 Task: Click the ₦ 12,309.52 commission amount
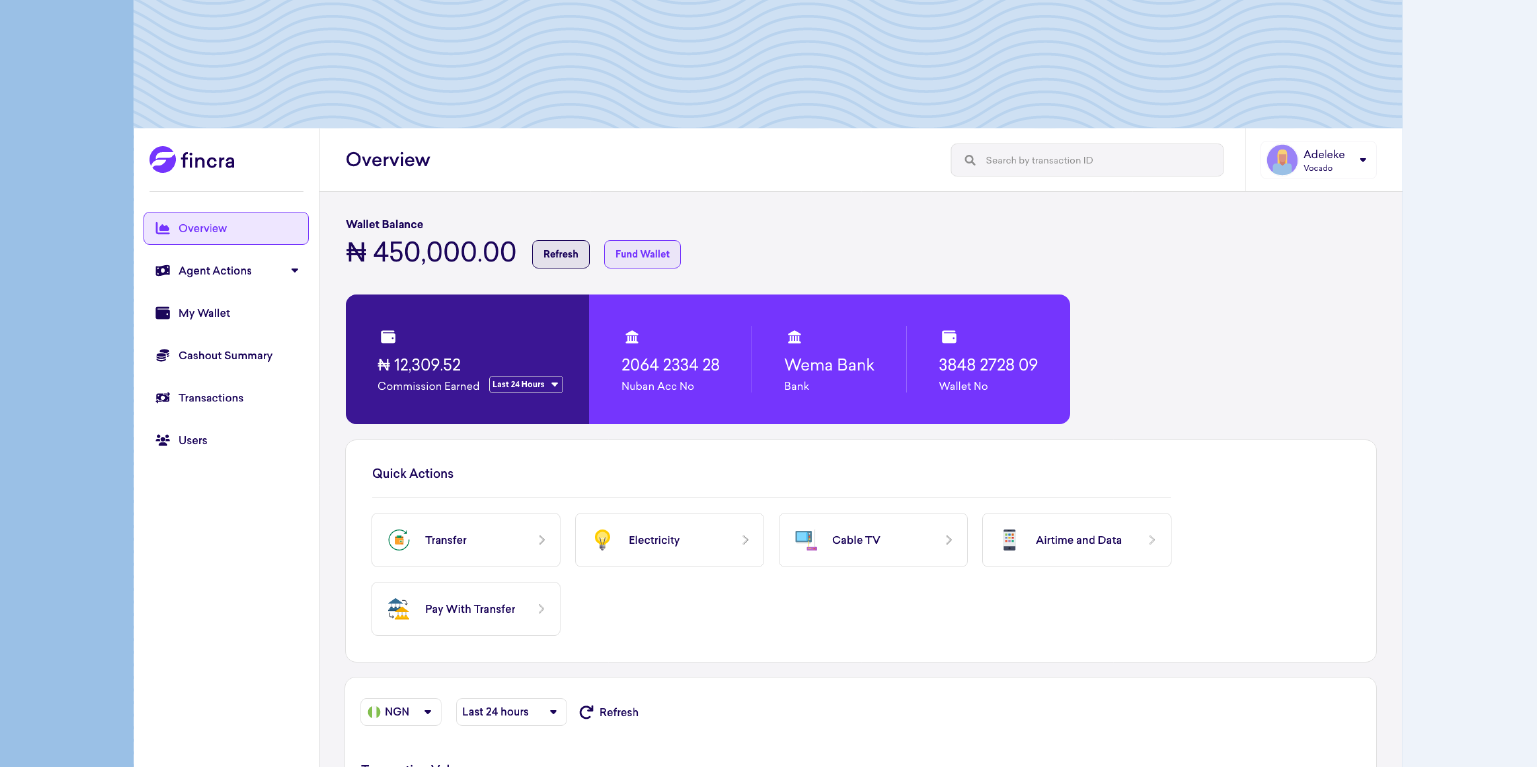[x=419, y=365]
